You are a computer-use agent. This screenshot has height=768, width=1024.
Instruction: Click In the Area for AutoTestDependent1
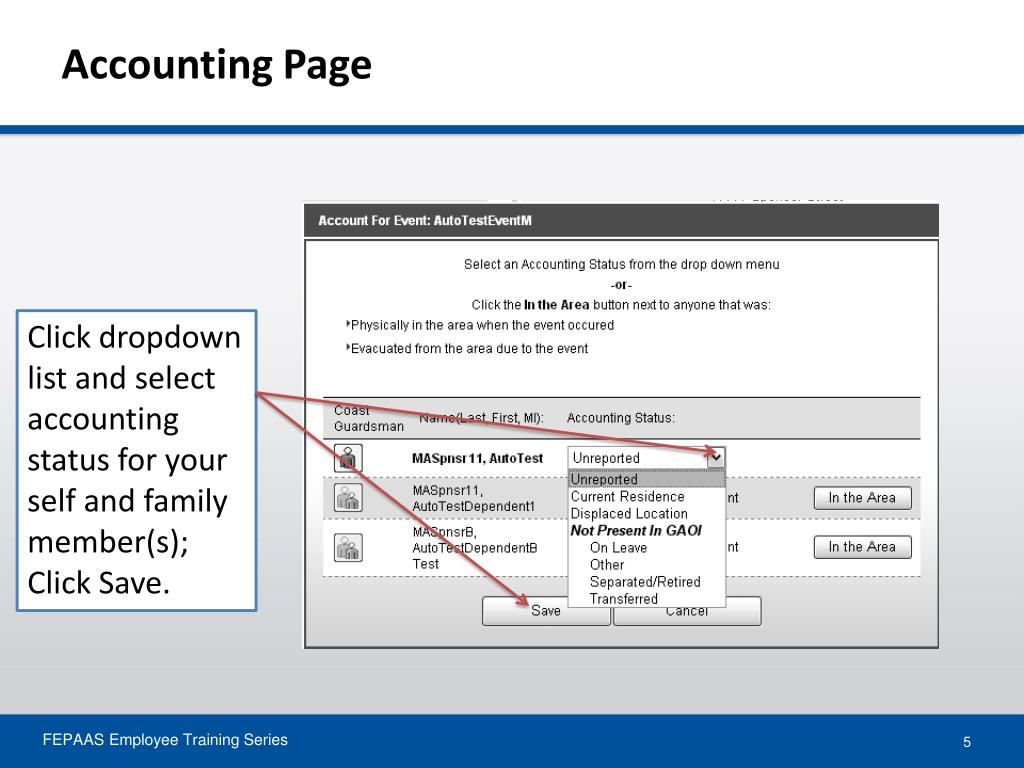[x=862, y=498]
